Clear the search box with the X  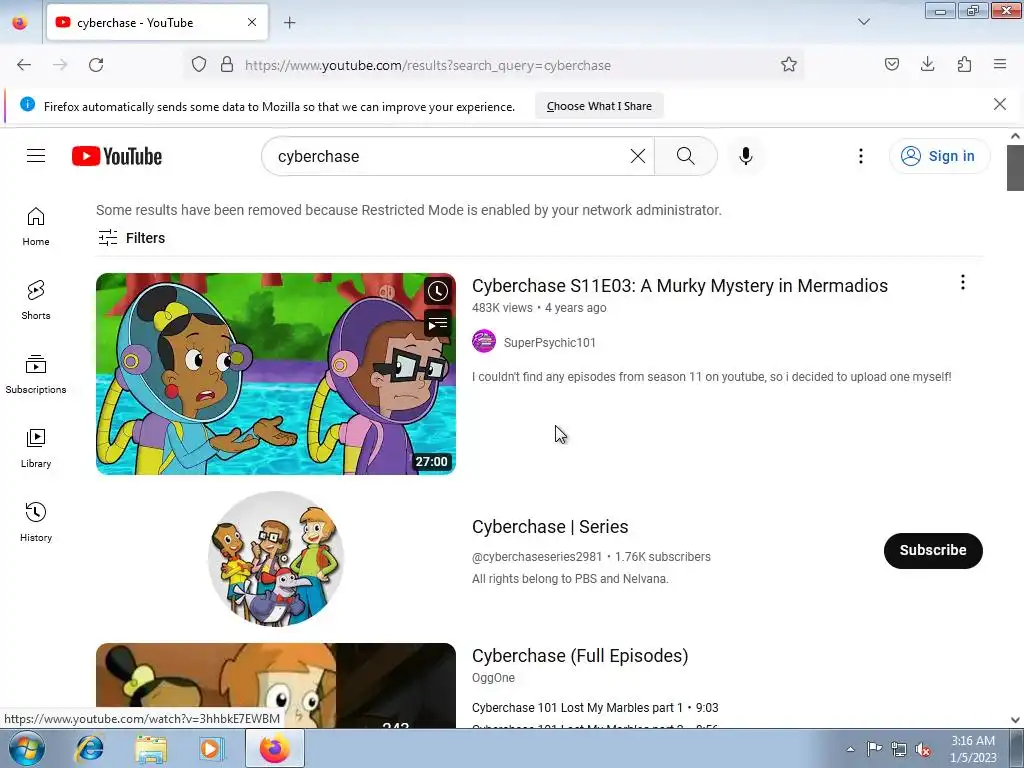[637, 156]
